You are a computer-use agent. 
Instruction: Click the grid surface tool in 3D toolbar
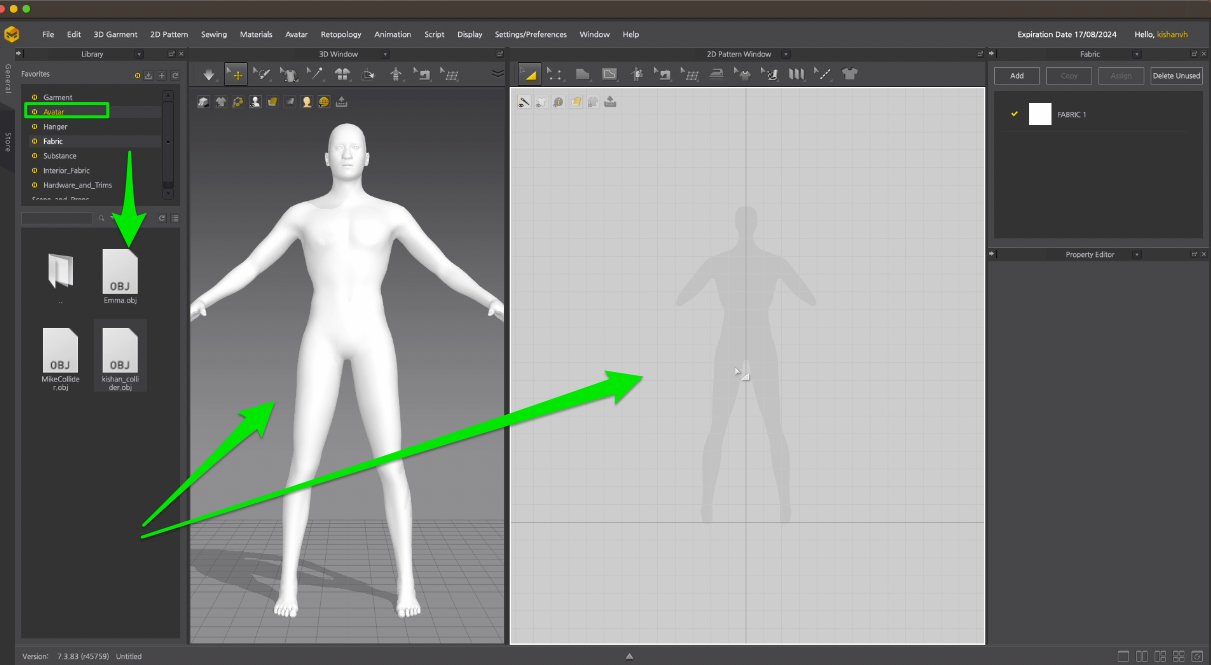pyautogui.click(x=451, y=74)
